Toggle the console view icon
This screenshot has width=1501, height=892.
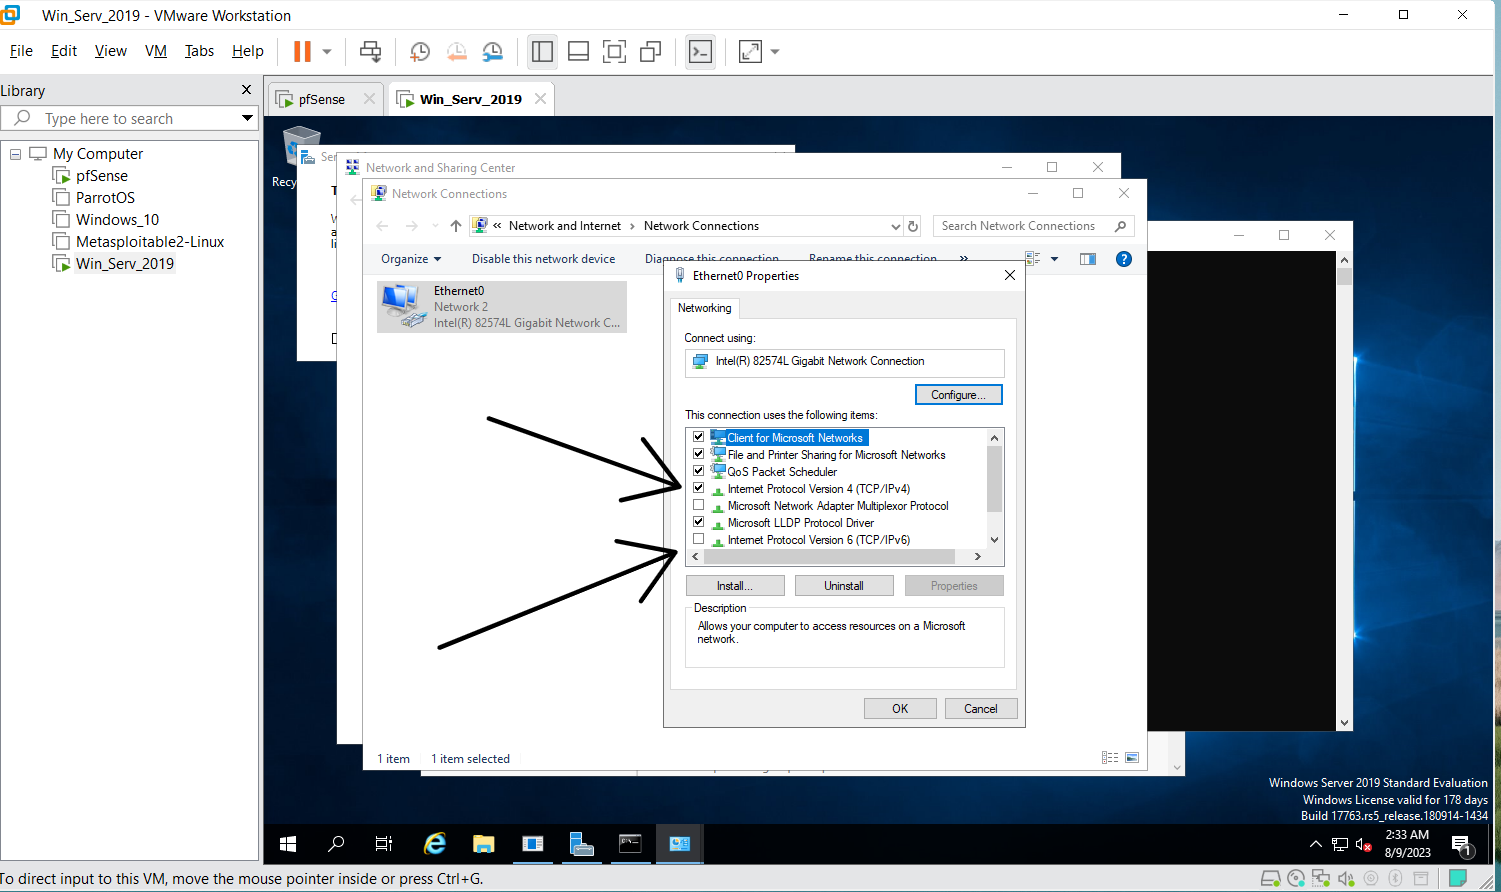point(700,51)
